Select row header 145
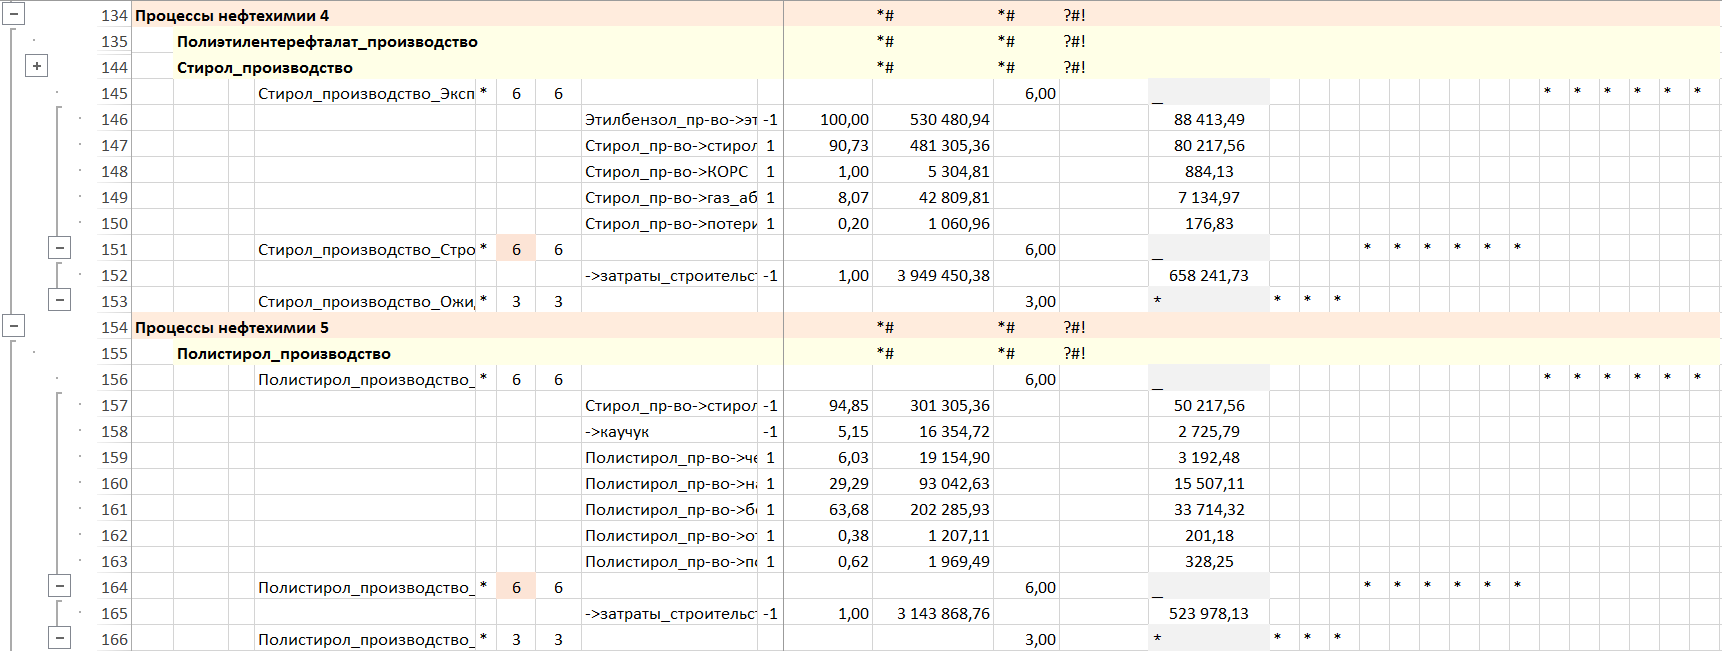Image resolution: width=1722 pixels, height=651 pixels. click(x=114, y=93)
